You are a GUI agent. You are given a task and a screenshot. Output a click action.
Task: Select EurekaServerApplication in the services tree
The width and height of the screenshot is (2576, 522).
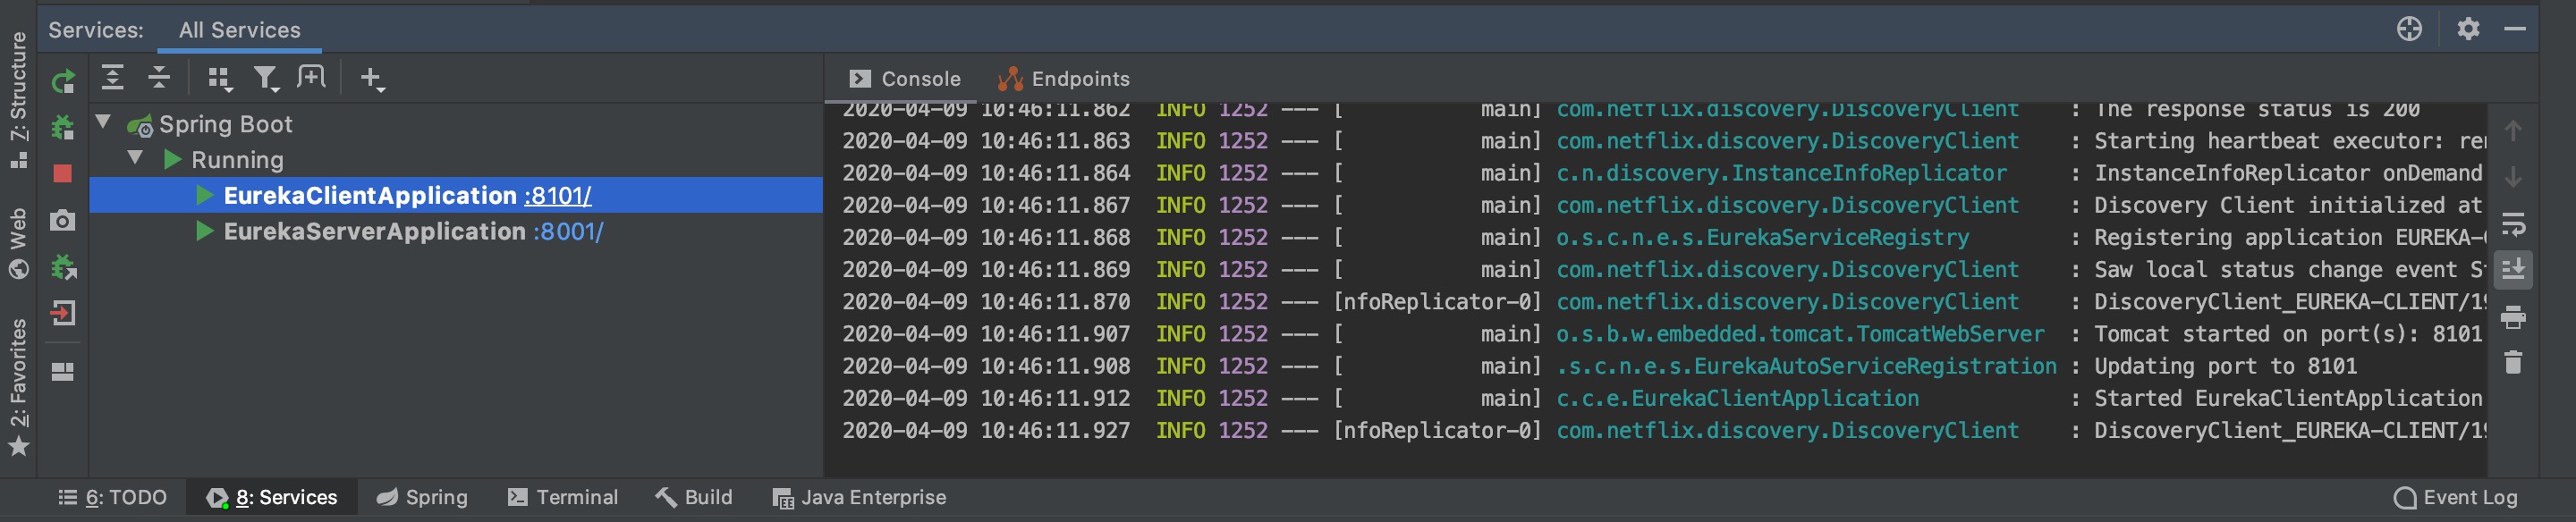(x=374, y=232)
